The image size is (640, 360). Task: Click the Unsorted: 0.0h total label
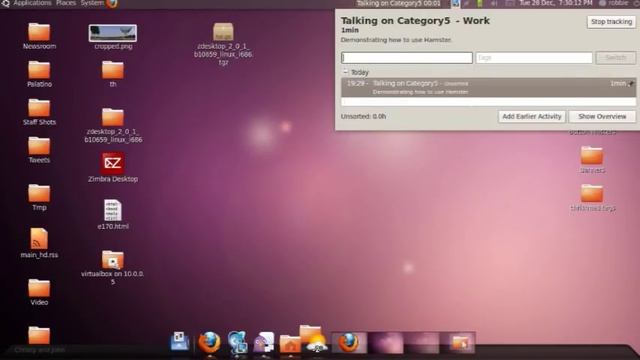[x=364, y=116]
